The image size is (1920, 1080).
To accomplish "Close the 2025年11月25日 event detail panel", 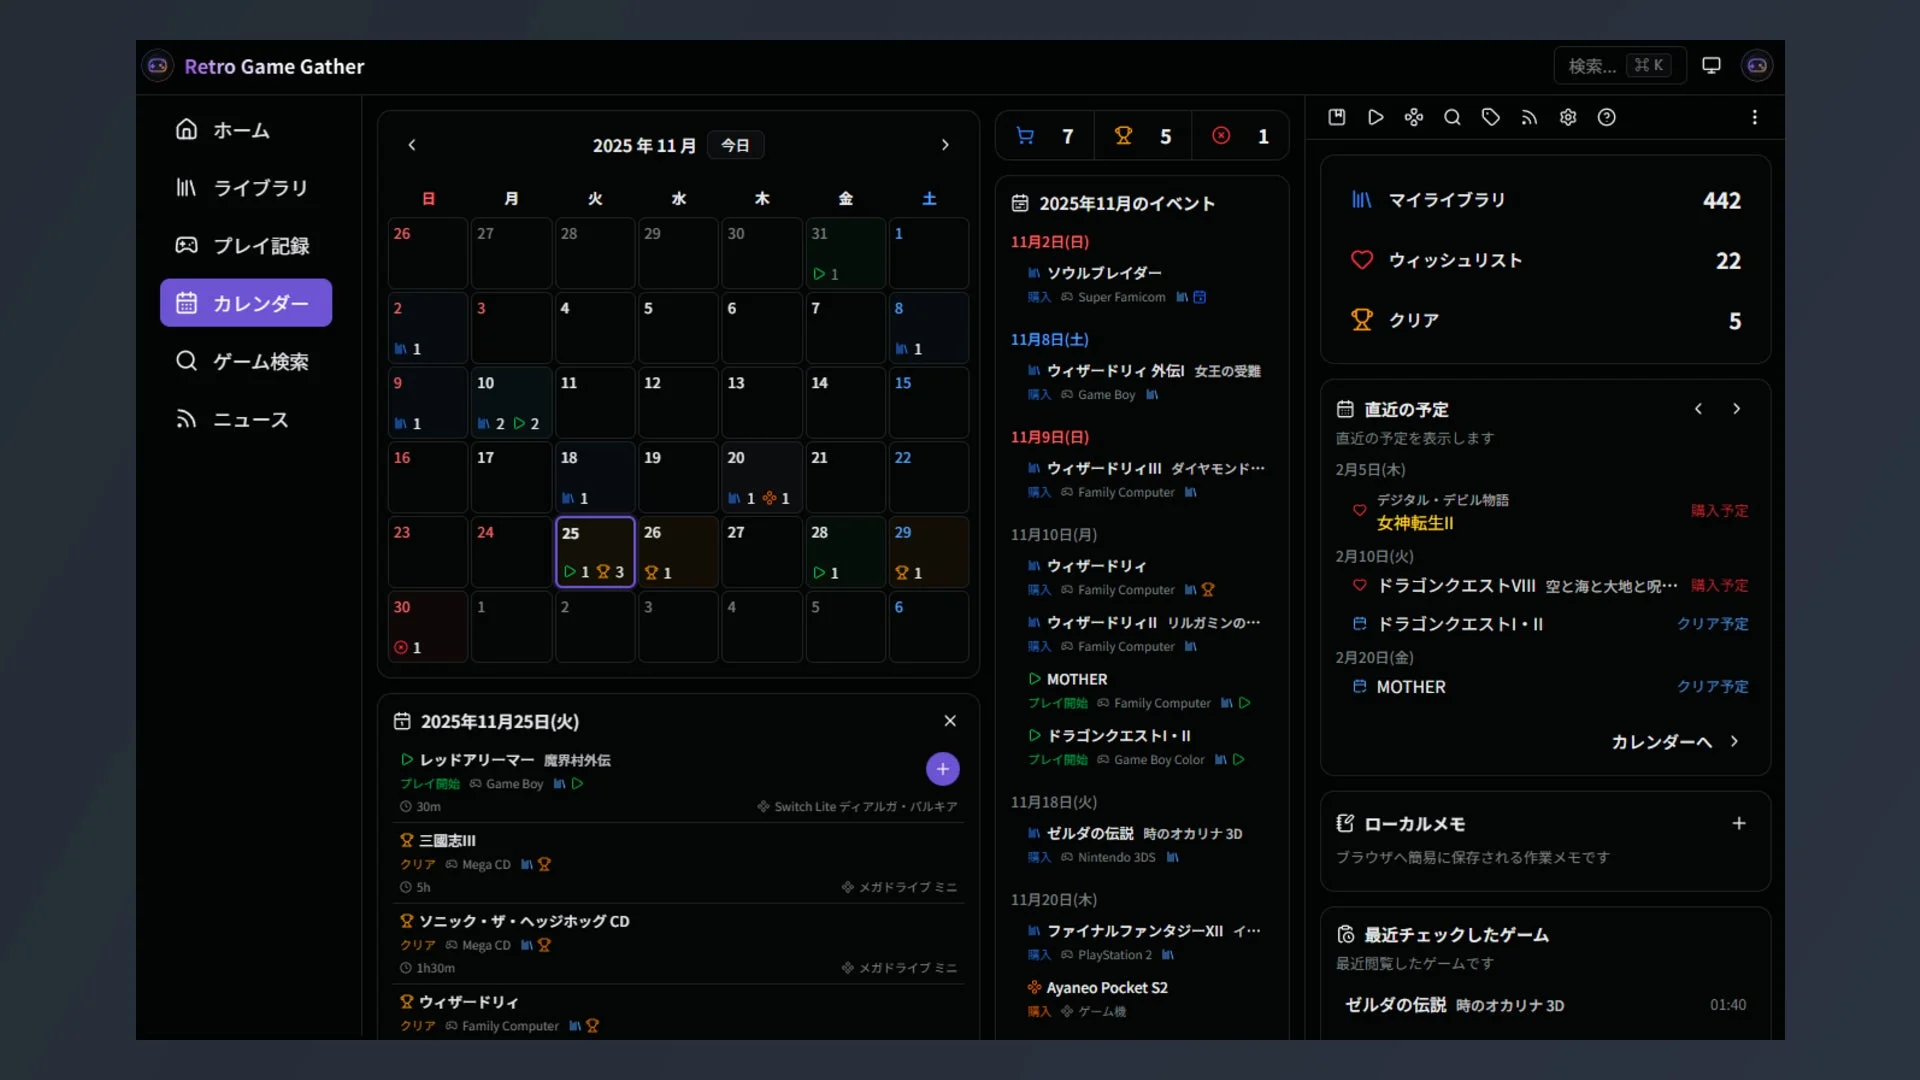I will (950, 720).
